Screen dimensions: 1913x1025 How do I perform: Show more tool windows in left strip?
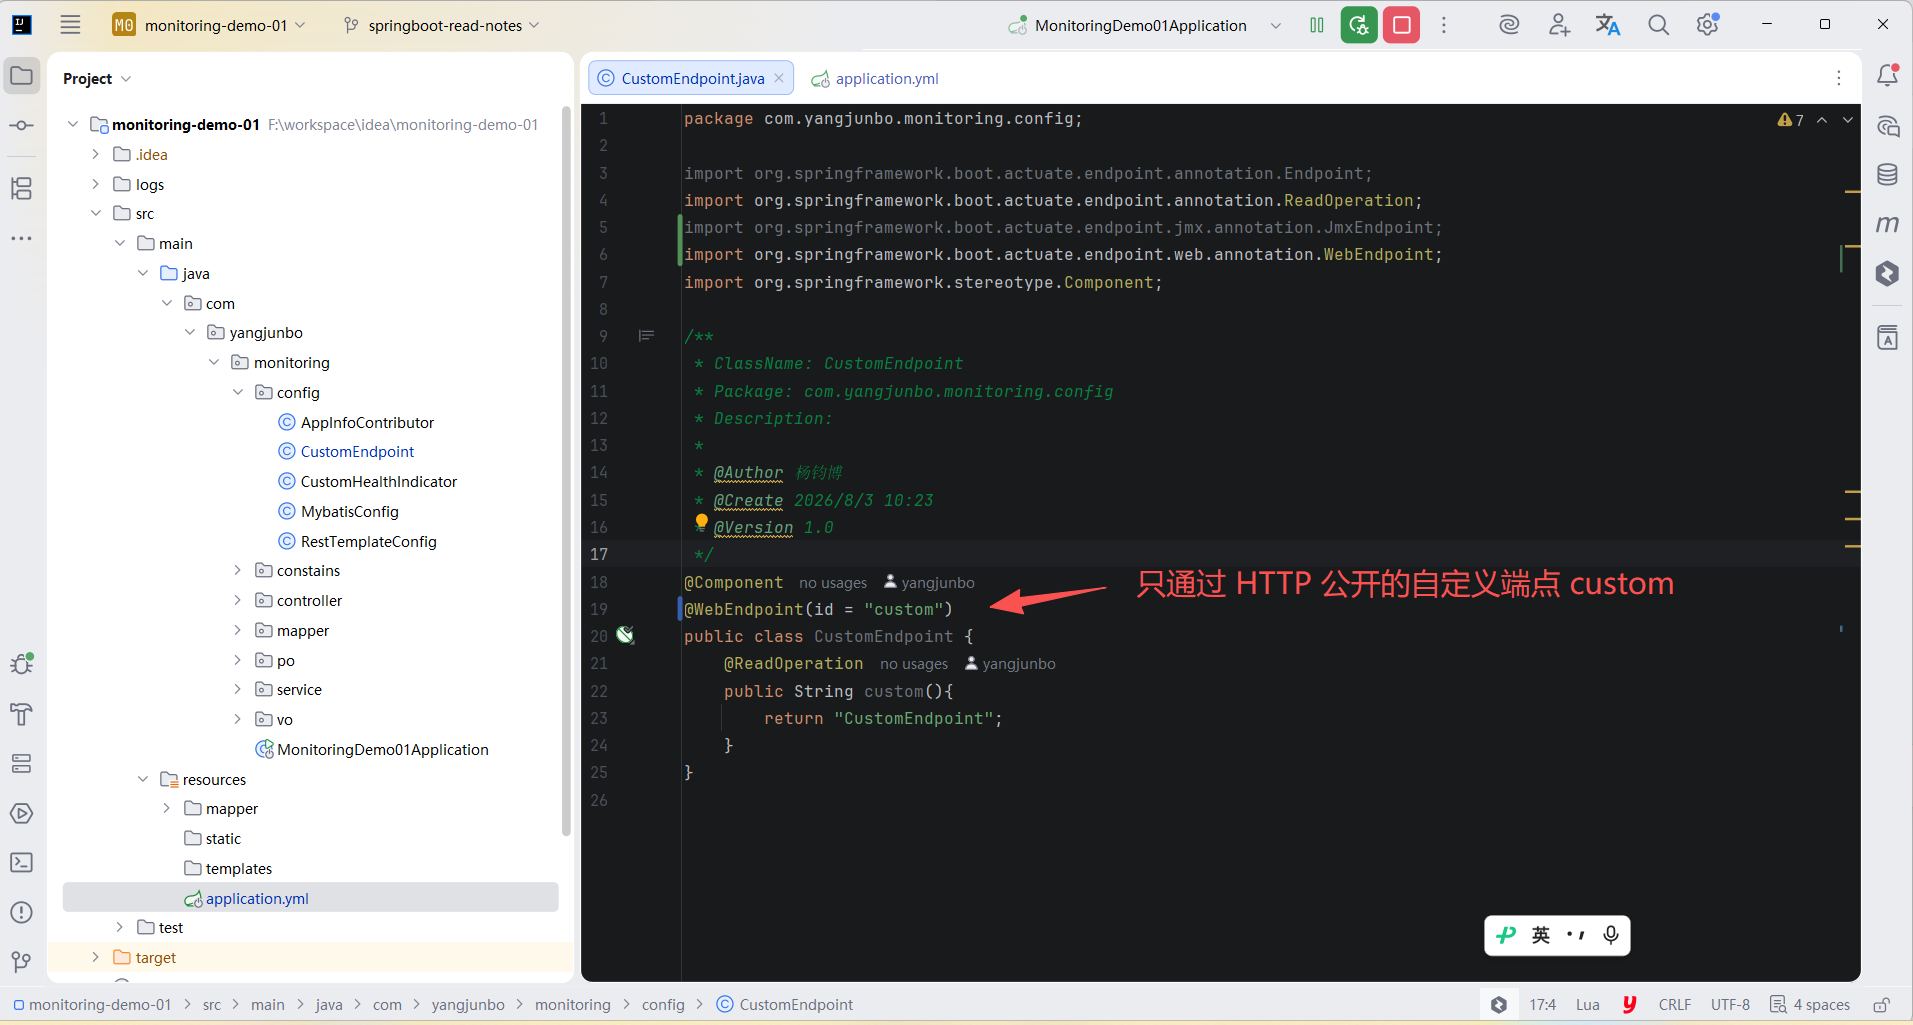coord(21,238)
